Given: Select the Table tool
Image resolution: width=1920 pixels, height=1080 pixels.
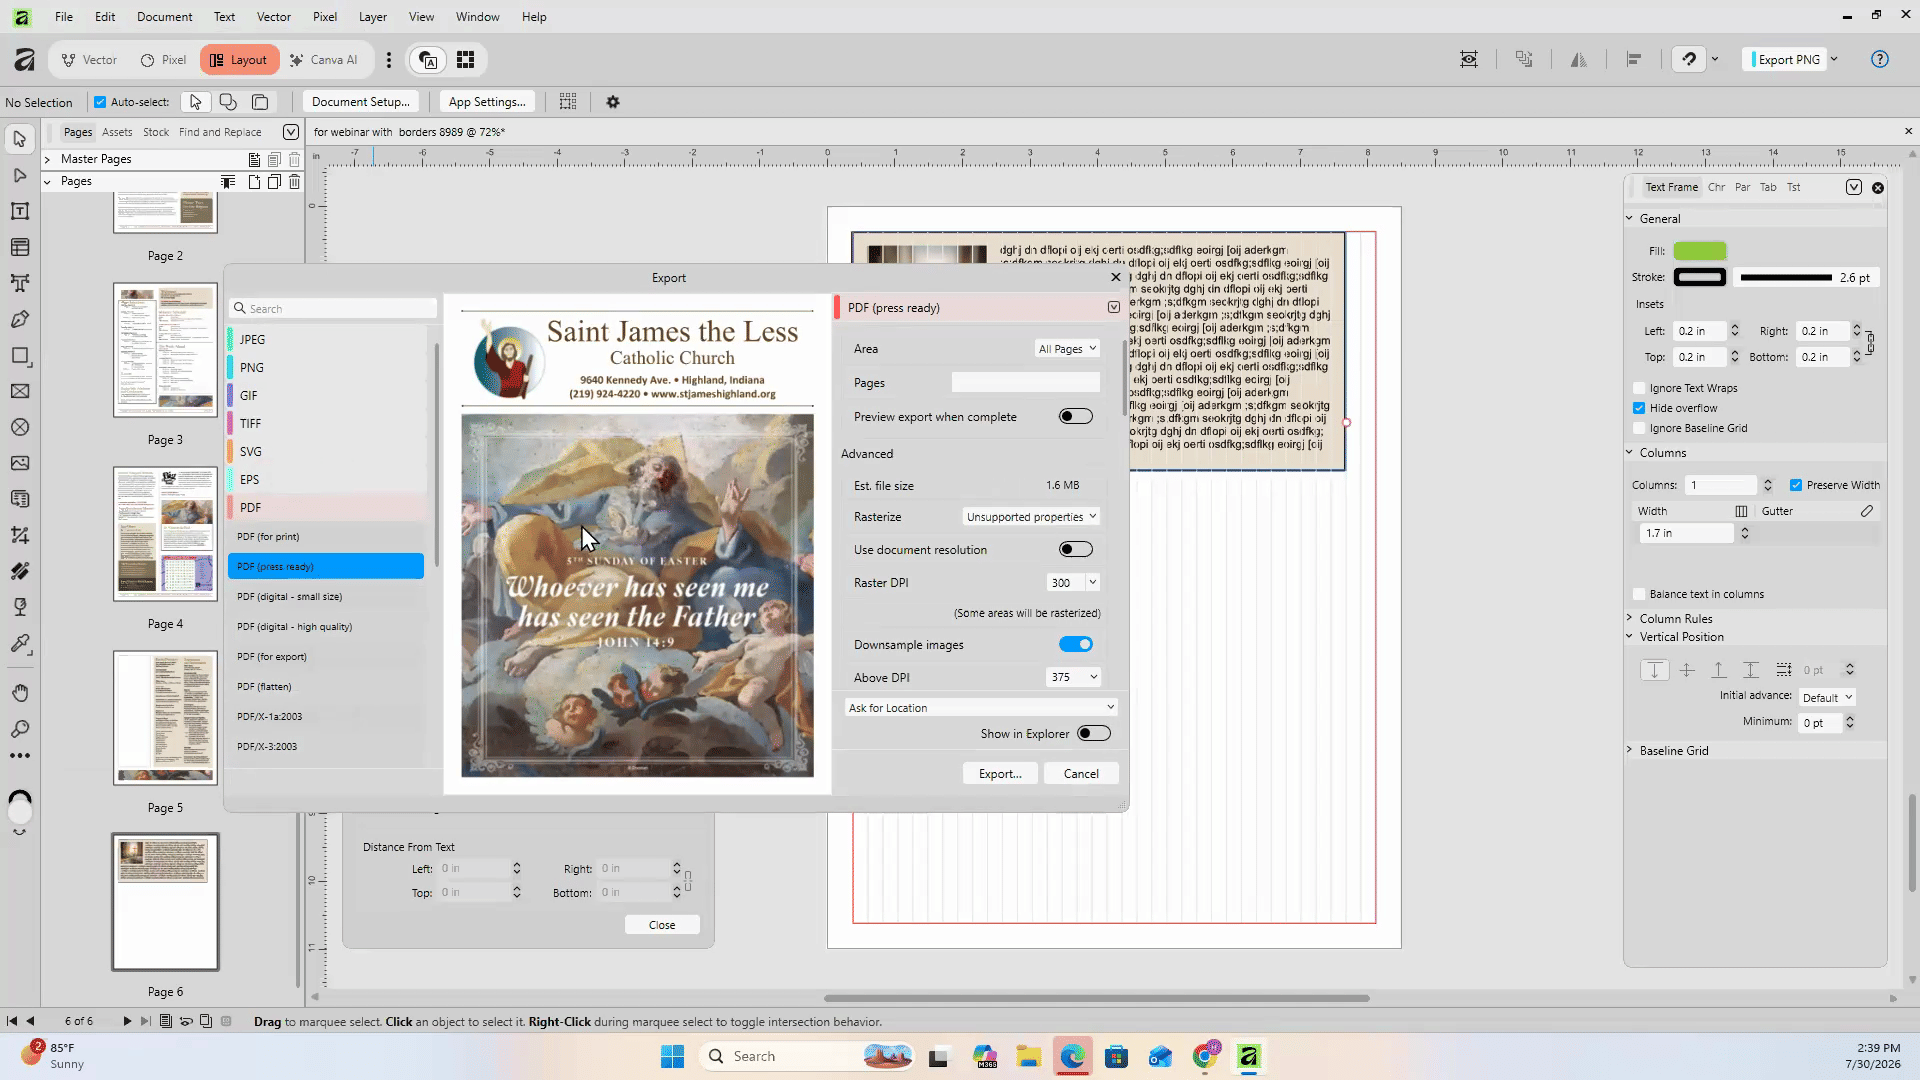Looking at the screenshot, I should [19, 247].
